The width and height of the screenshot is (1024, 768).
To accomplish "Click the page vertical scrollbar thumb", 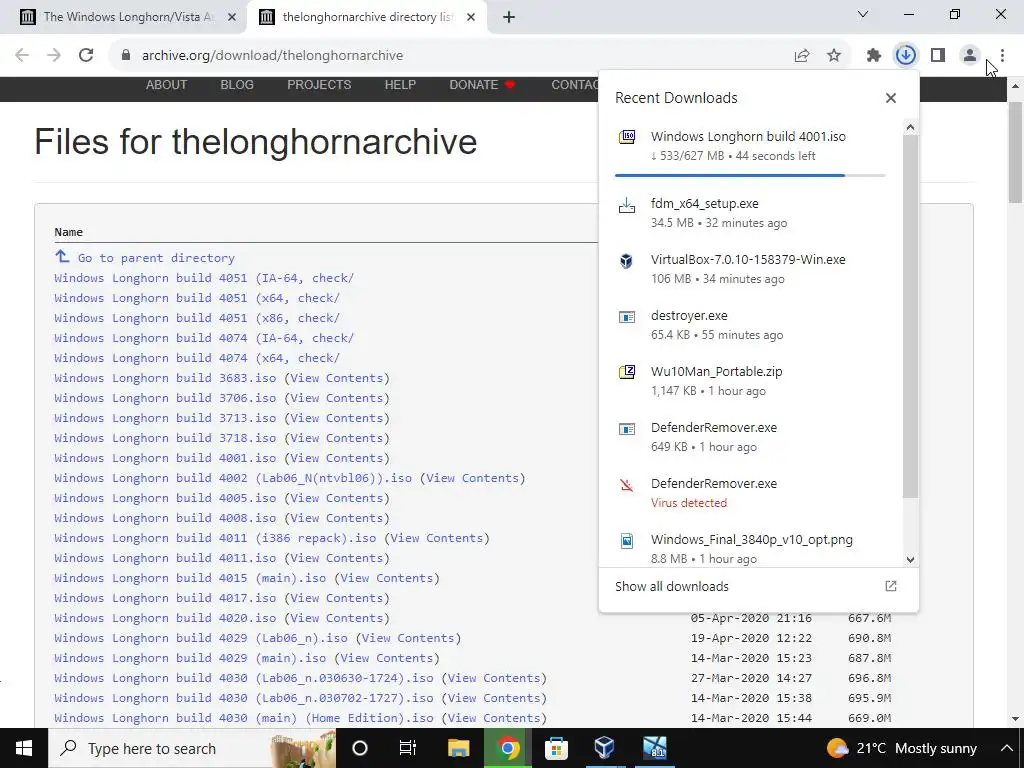I will (1016, 152).
